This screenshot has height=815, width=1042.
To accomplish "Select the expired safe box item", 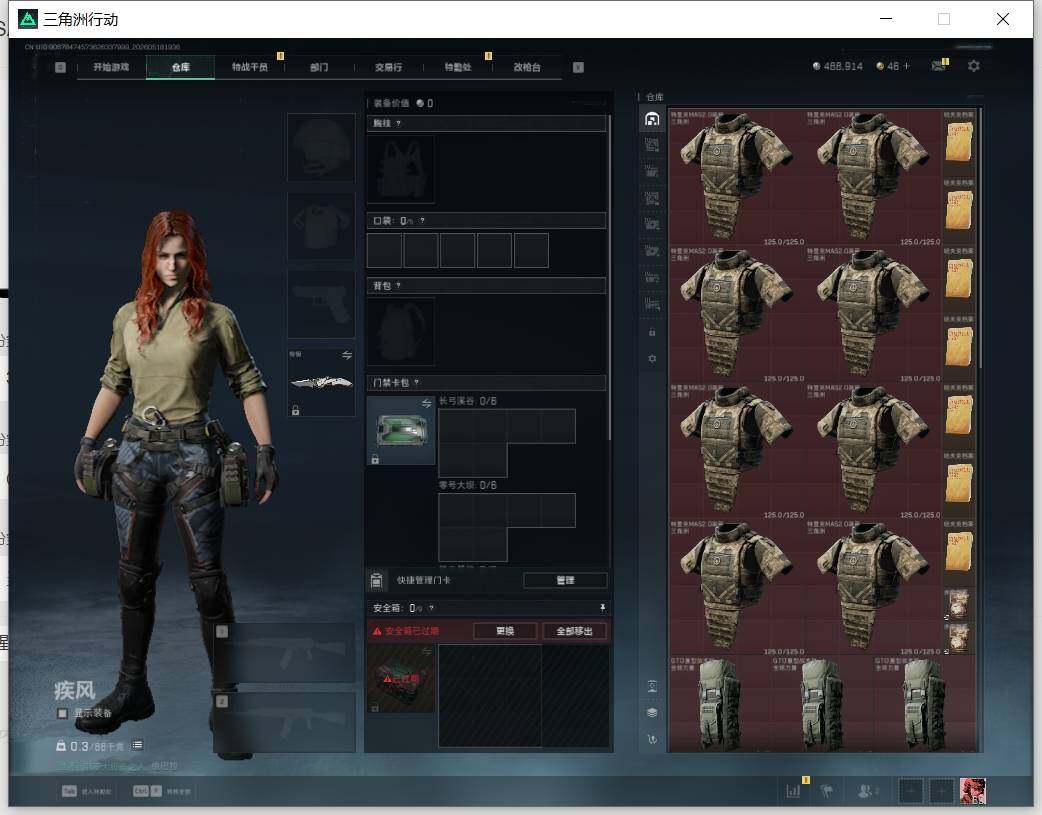I will point(401,679).
